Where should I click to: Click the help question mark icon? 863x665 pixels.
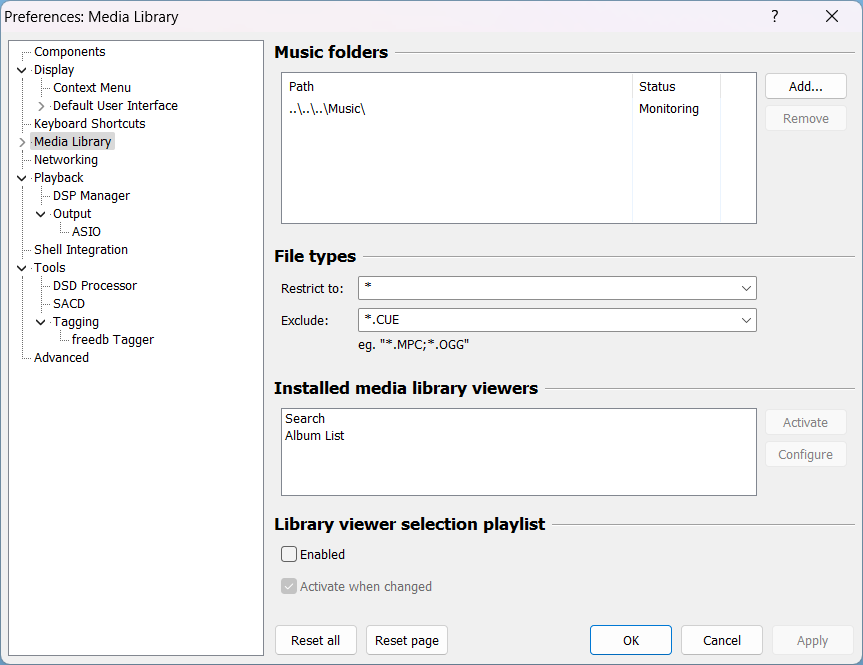pos(774,16)
